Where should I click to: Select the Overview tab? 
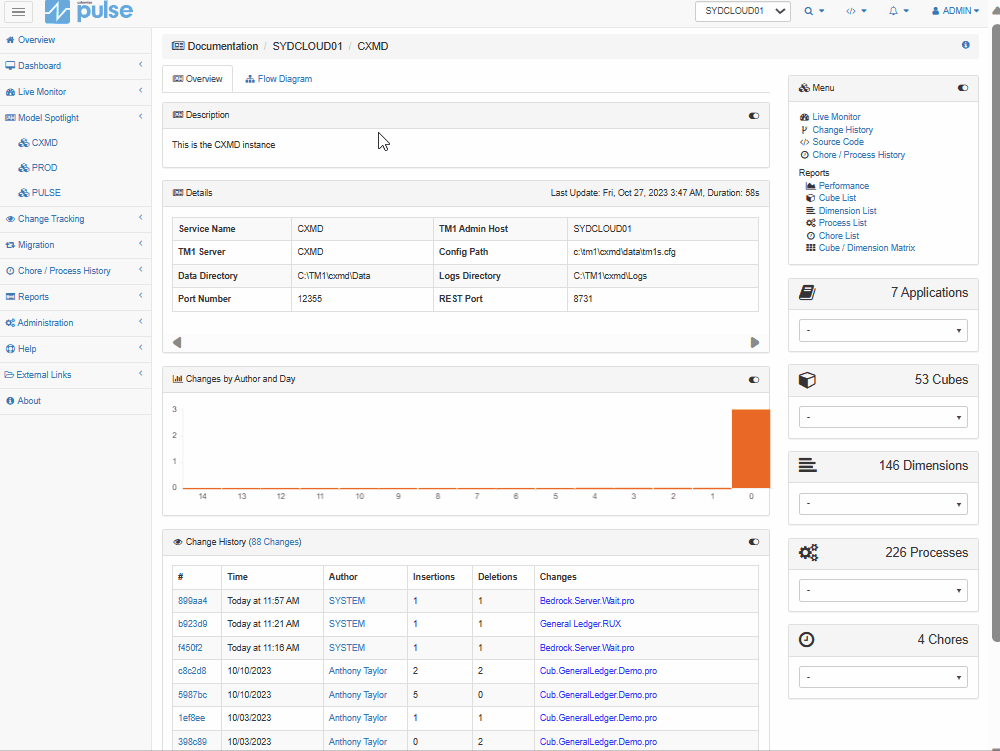point(198,79)
